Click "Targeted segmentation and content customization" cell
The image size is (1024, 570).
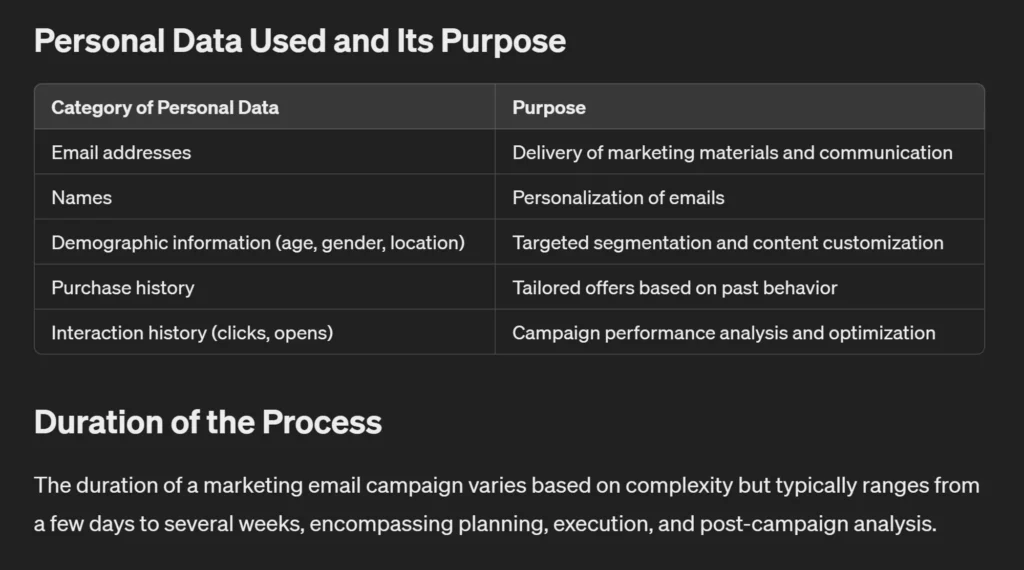(x=728, y=243)
